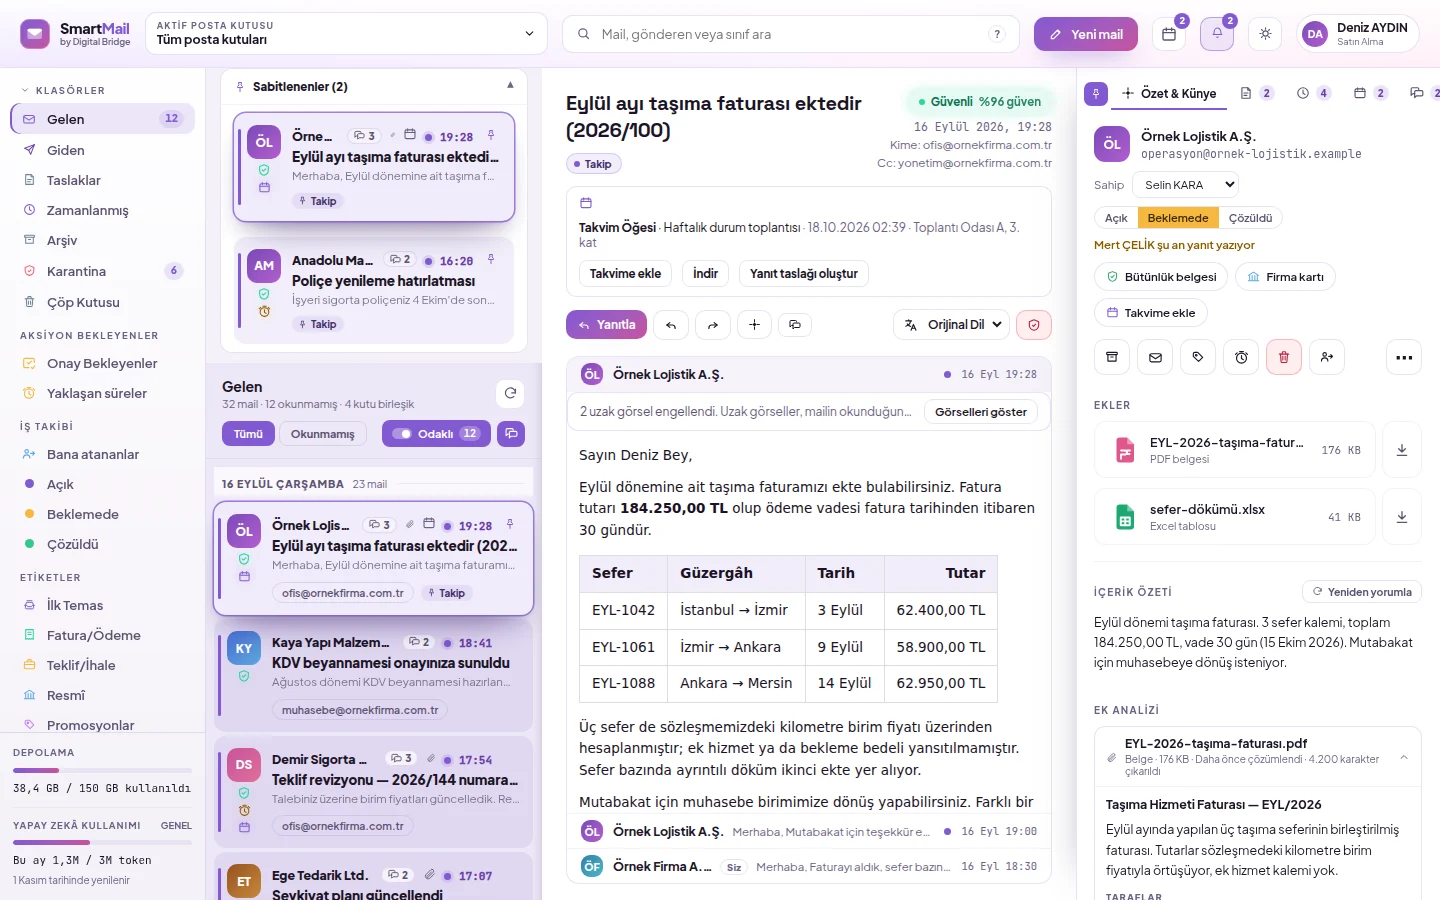Open the Sahip Selin KARA dropdown

point(1186,185)
